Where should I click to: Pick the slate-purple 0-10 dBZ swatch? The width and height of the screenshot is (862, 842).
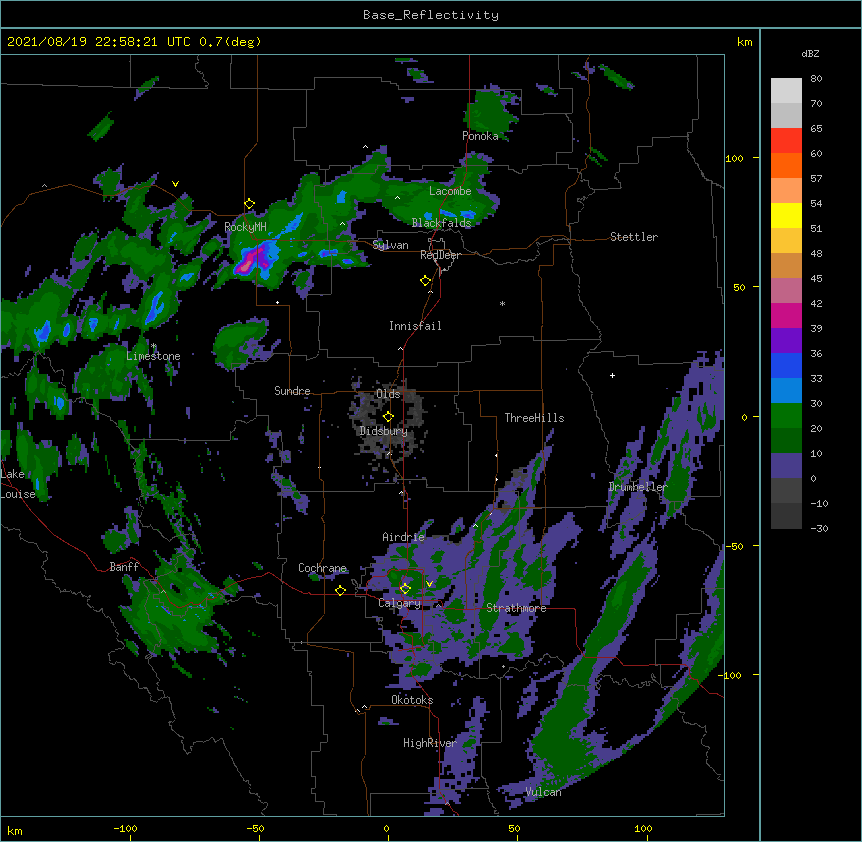(x=786, y=466)
